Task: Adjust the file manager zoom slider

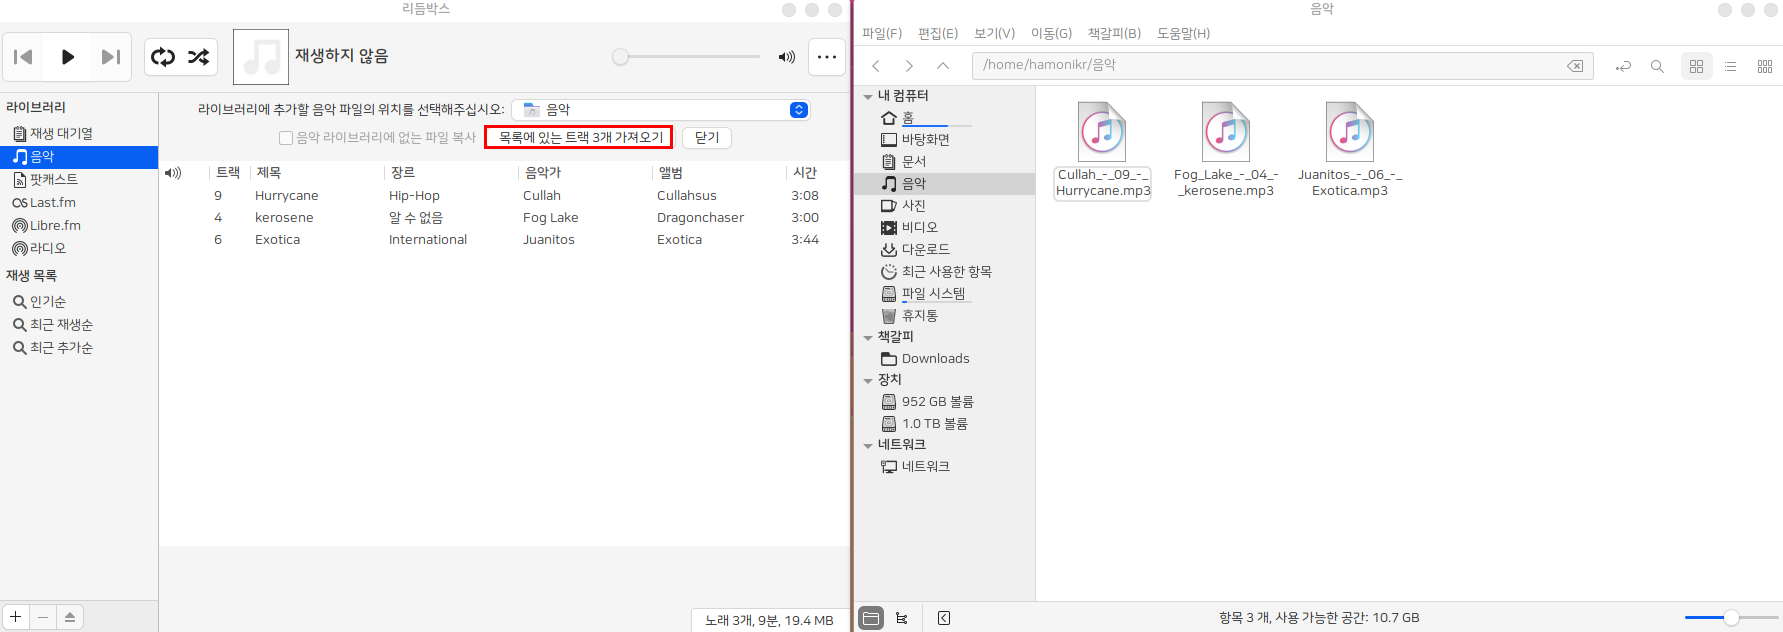Action: point(1731,618)
